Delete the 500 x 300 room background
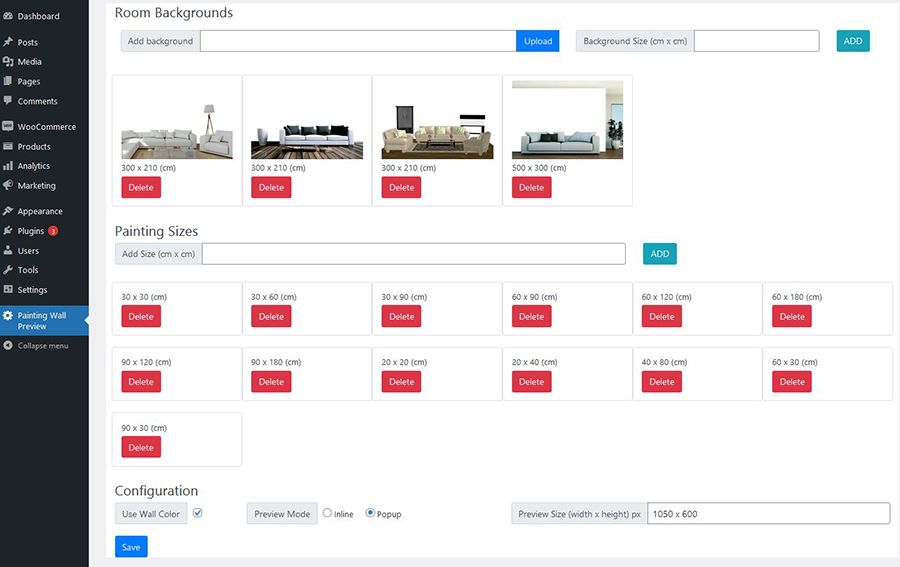Screen dimensions: 900x567 point(531,187)
